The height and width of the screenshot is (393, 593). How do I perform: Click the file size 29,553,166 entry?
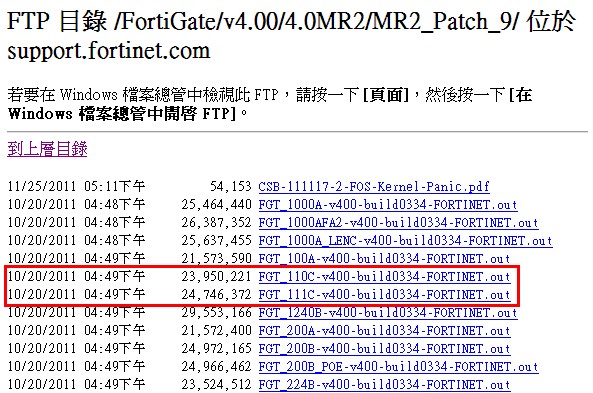[x=216, y=313]
